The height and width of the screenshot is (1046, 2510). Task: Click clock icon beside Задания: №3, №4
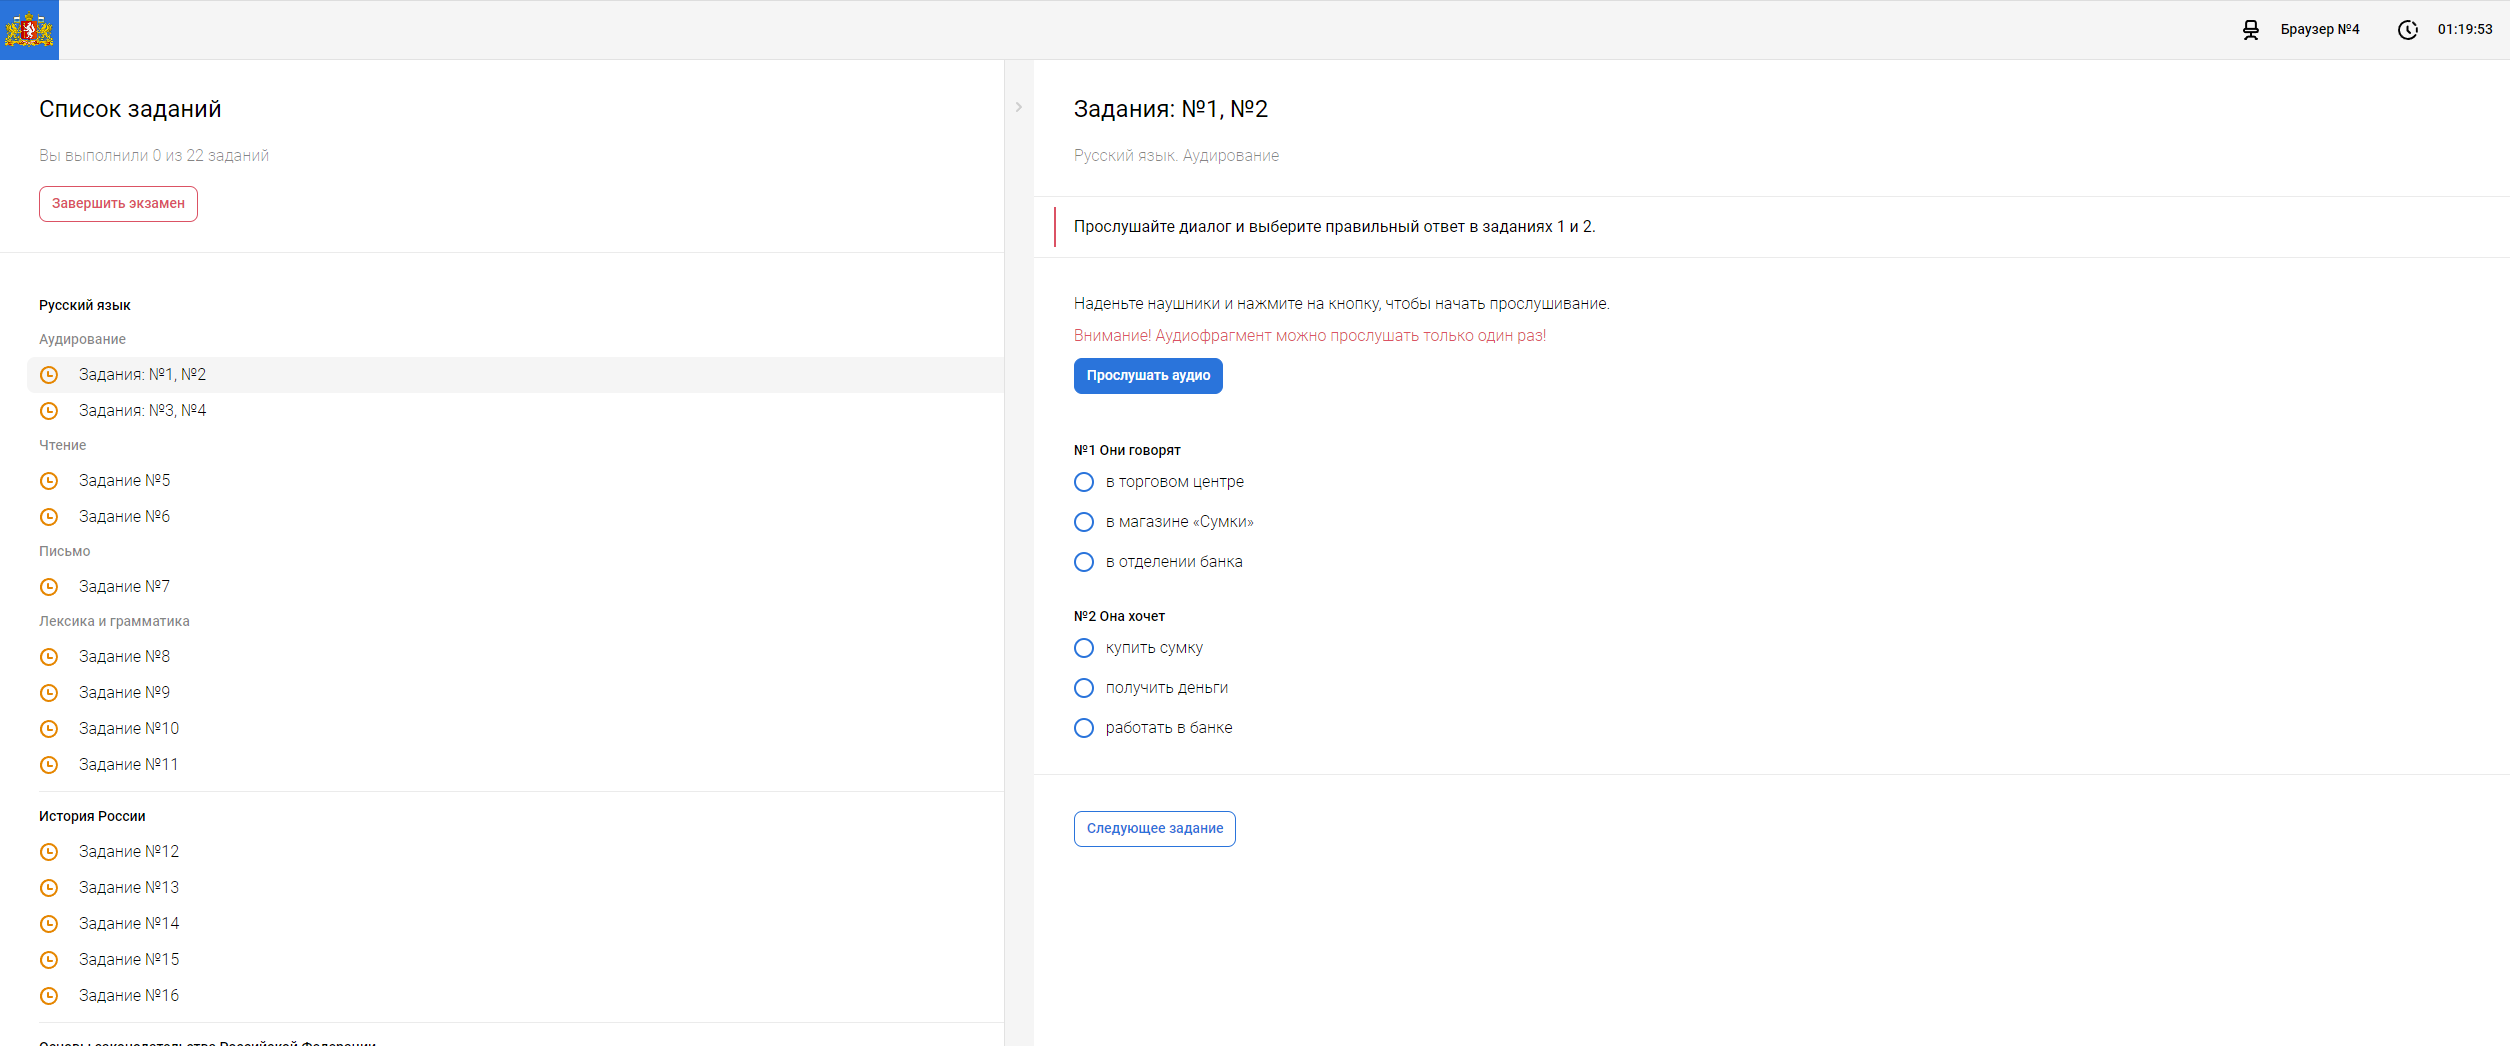[49, 411]
